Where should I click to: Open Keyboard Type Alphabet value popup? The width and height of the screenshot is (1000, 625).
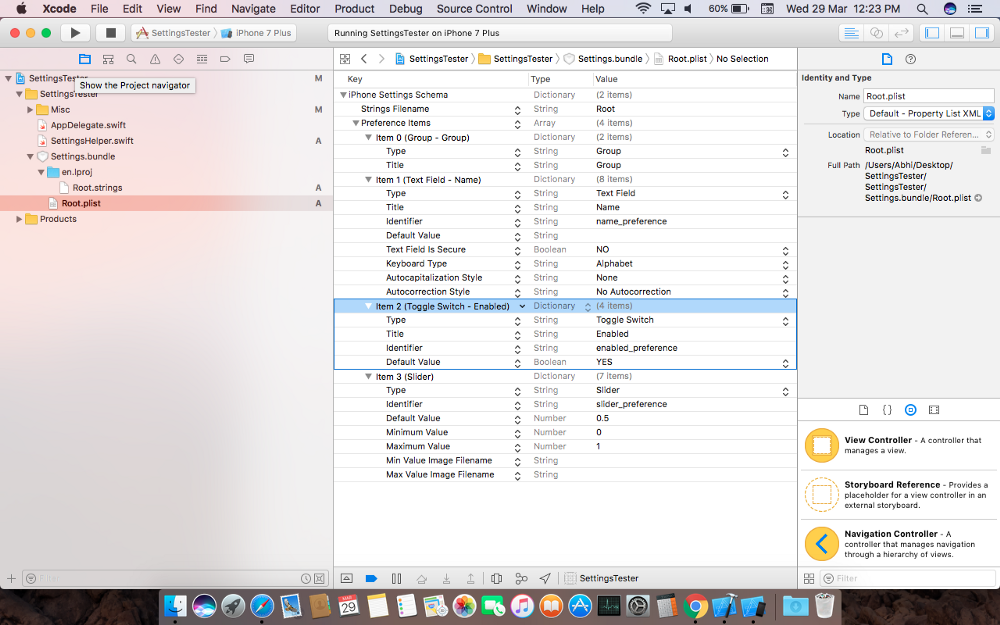[785, 264]
